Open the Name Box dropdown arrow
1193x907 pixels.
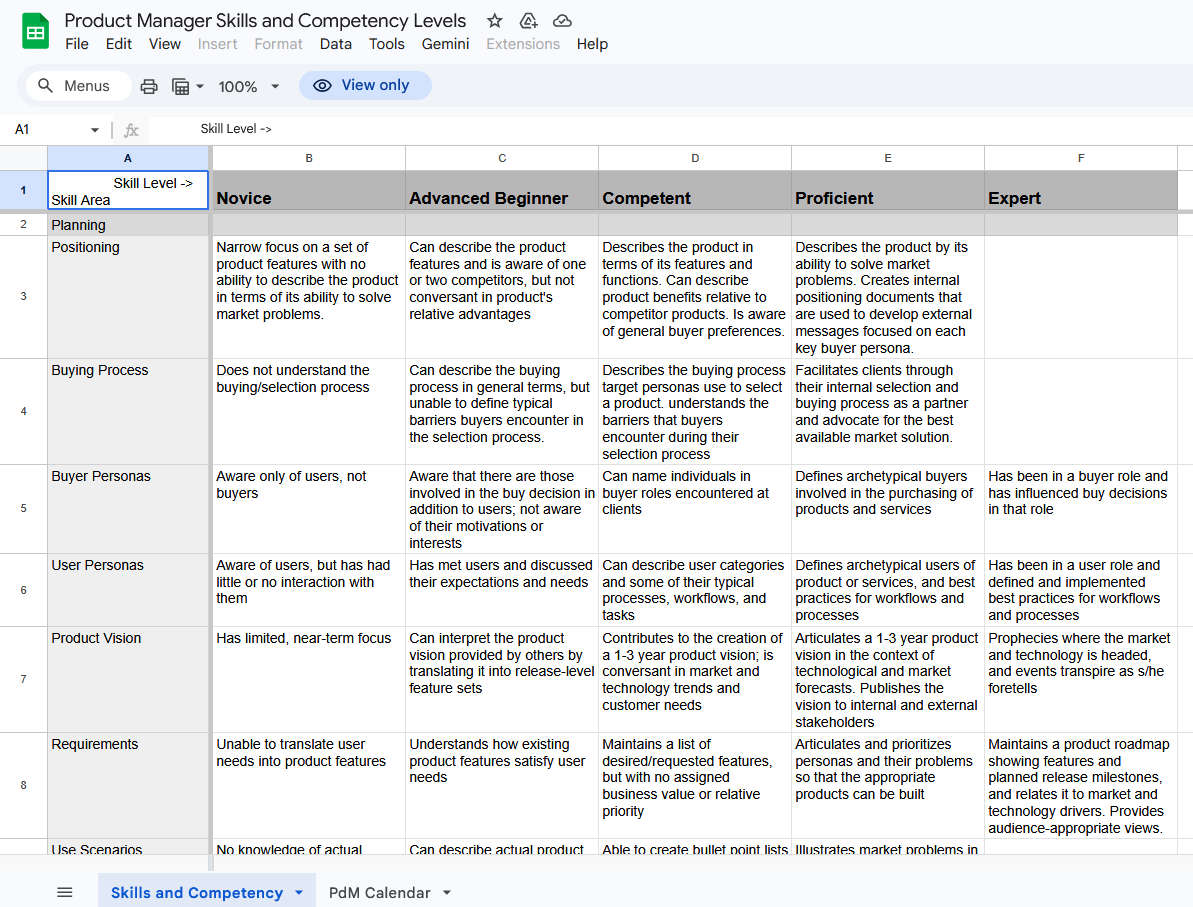[94, 130]
